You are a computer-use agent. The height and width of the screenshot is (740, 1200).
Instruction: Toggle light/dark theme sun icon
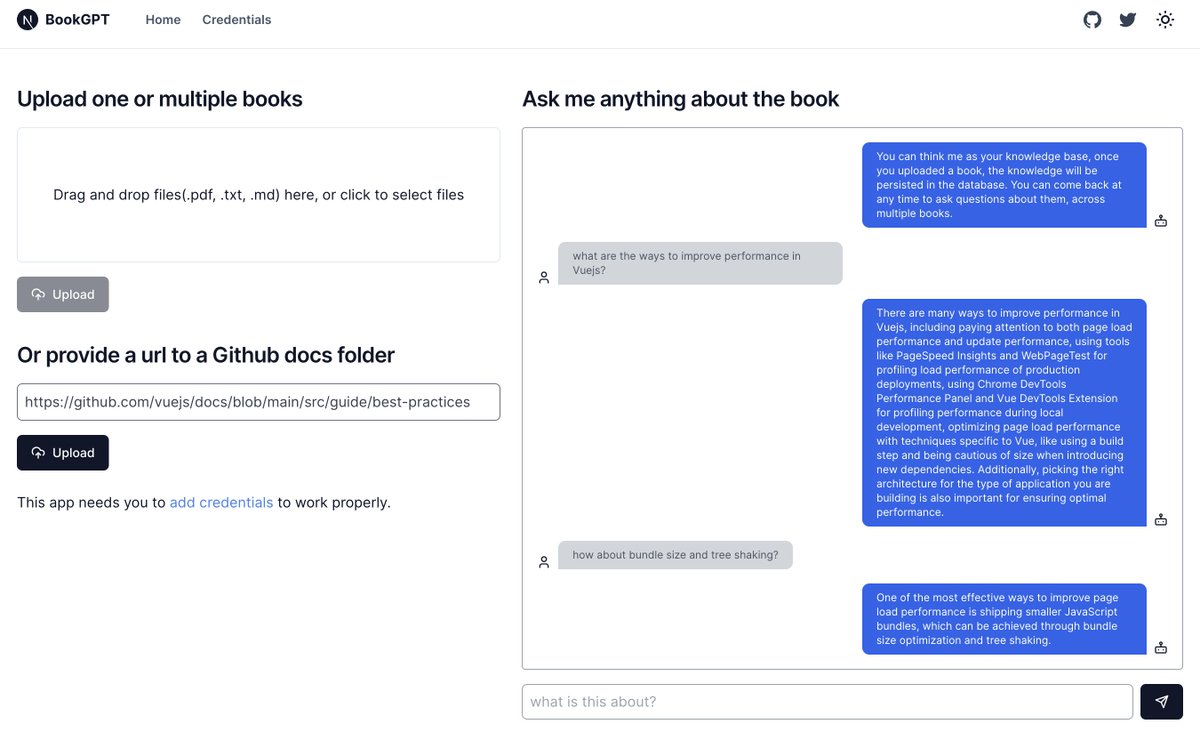pyautogui.click(x=1165, y=20)
